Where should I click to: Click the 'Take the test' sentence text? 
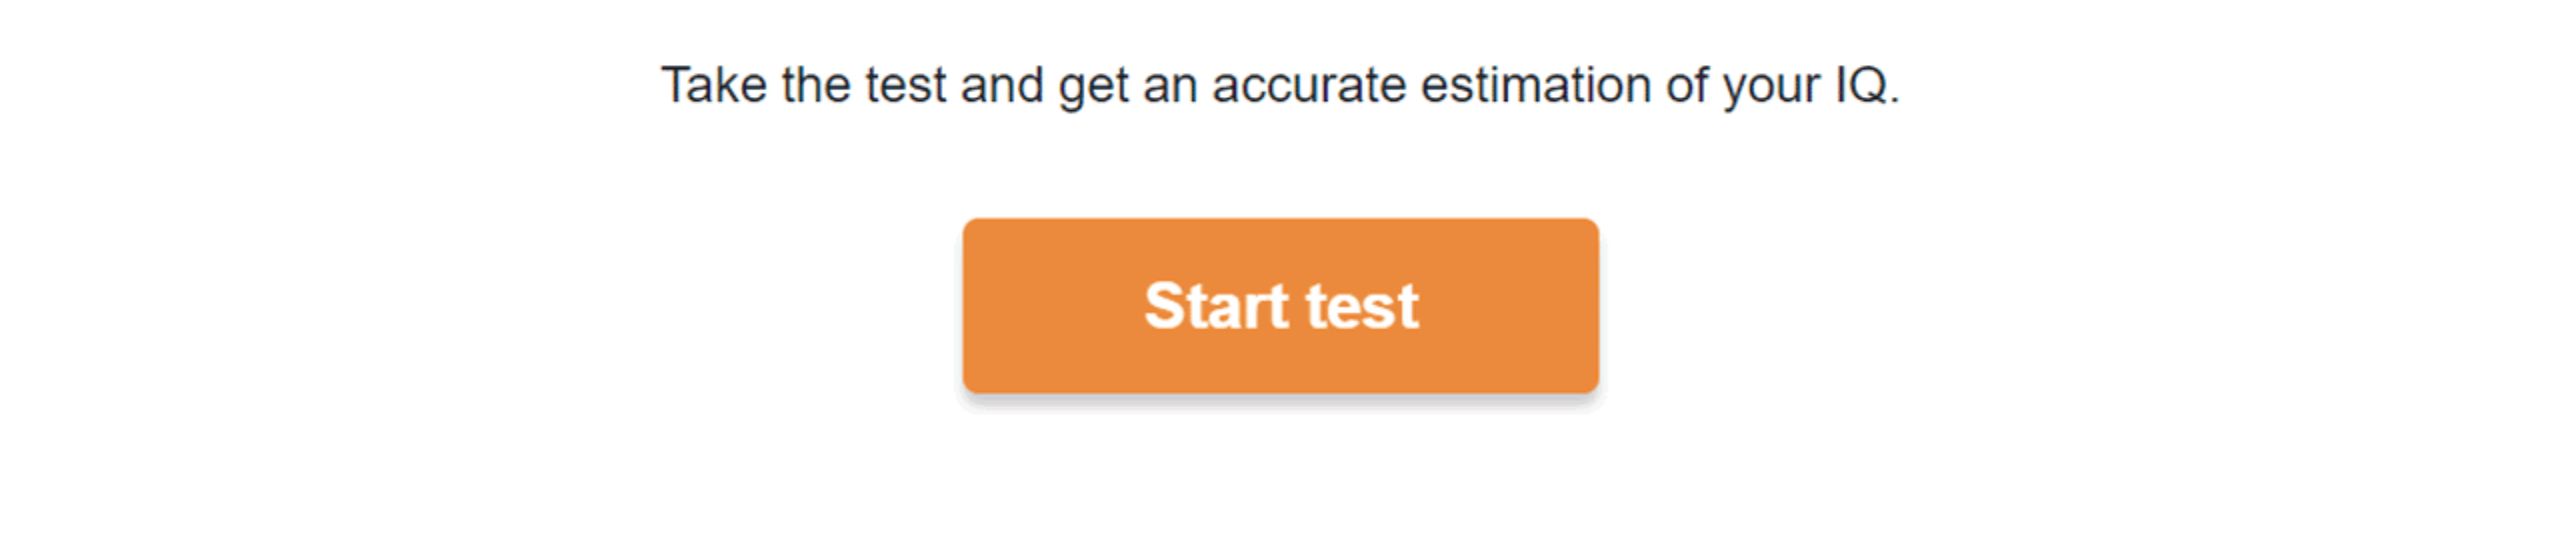(x=1280, y=85)
